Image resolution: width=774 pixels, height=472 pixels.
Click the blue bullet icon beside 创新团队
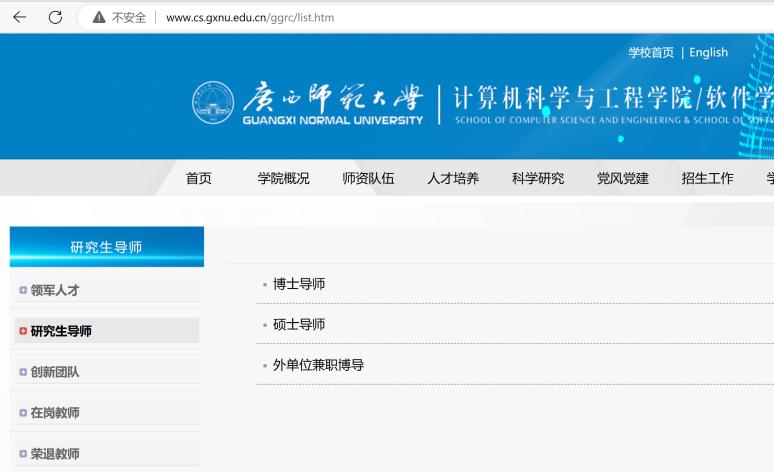pos(23,372)
